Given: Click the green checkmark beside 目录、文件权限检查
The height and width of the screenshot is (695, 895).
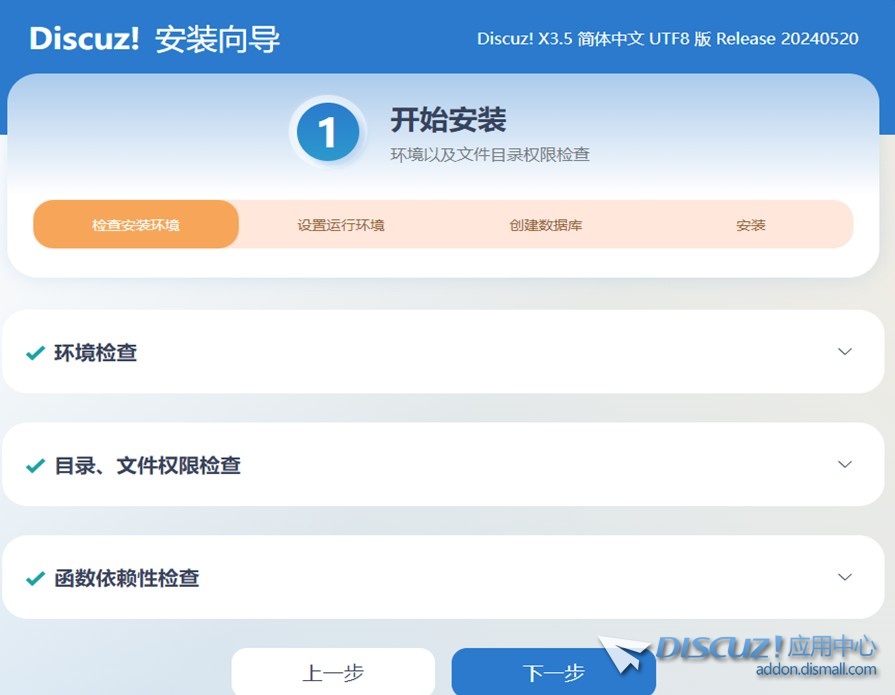Looking at the screenshot, I should coord(35,466).
